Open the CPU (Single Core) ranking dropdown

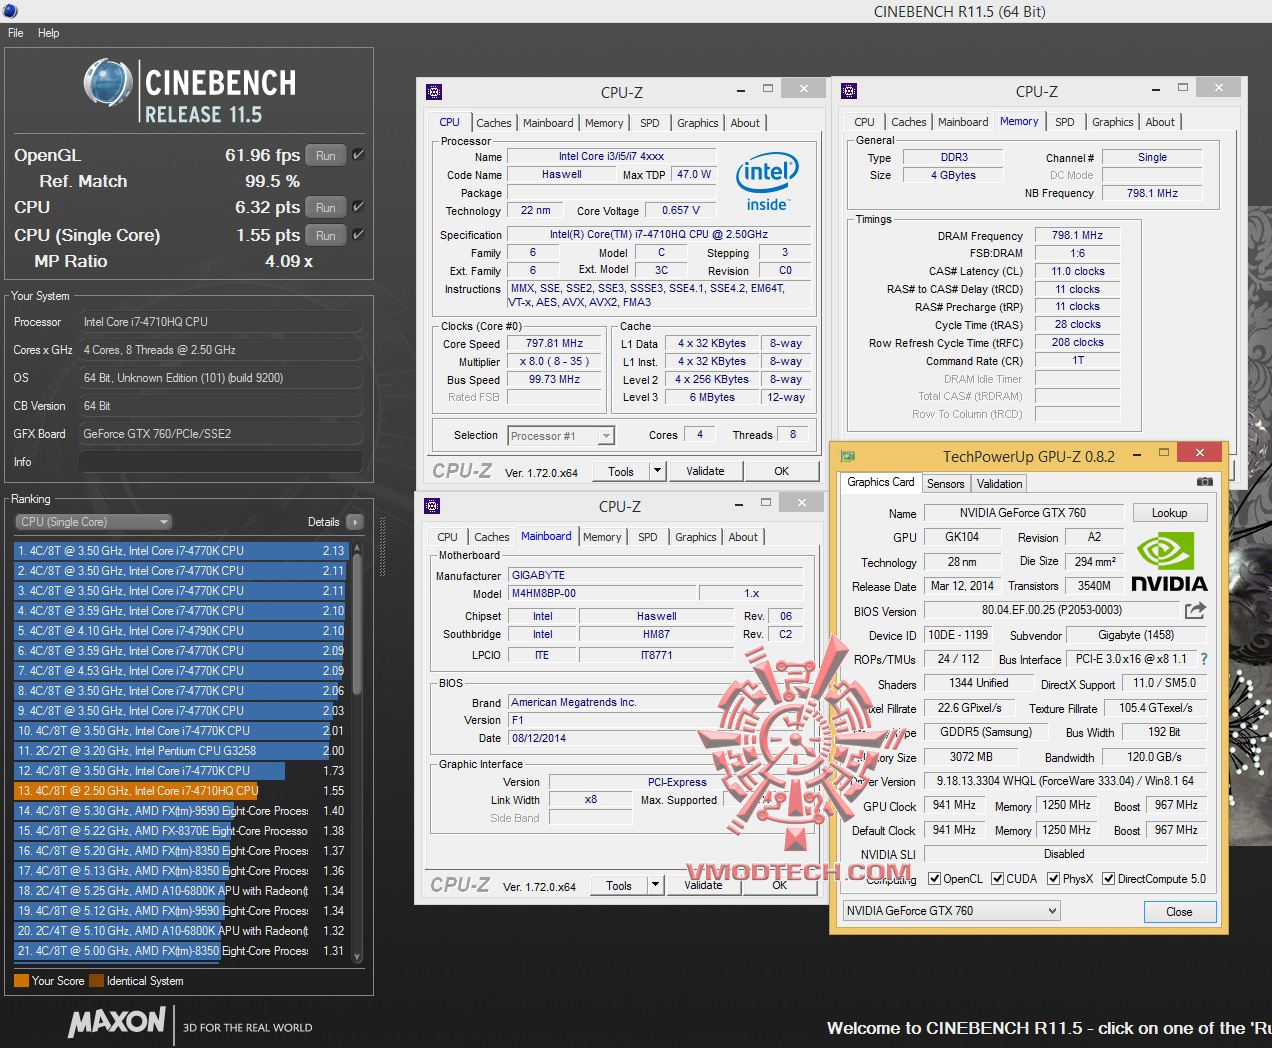click(94, 522)
